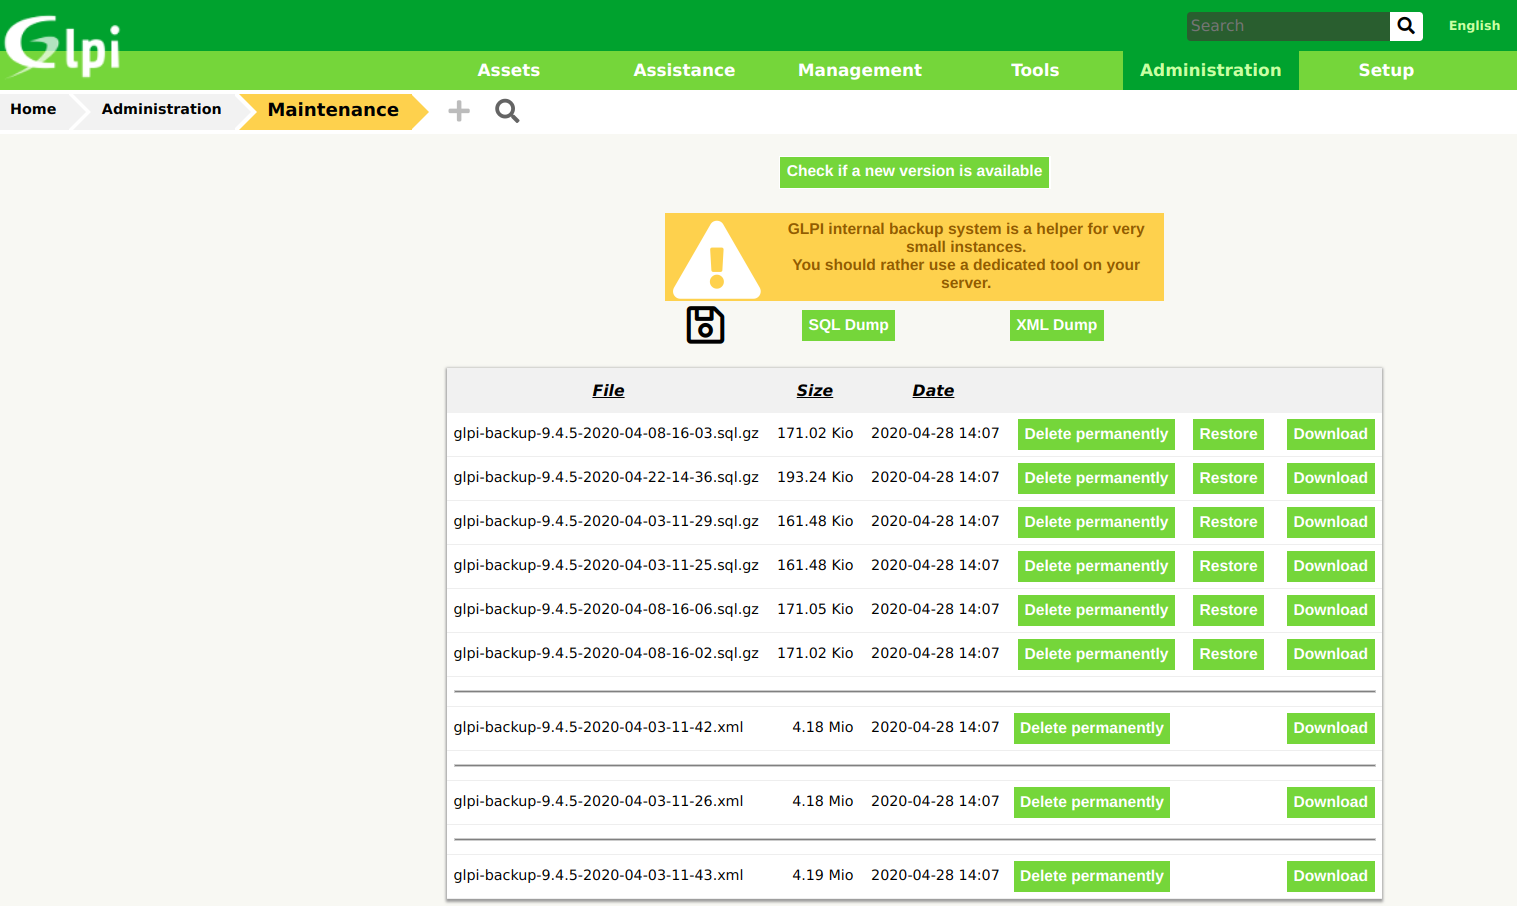Click the English language link

click(1474, 26)
